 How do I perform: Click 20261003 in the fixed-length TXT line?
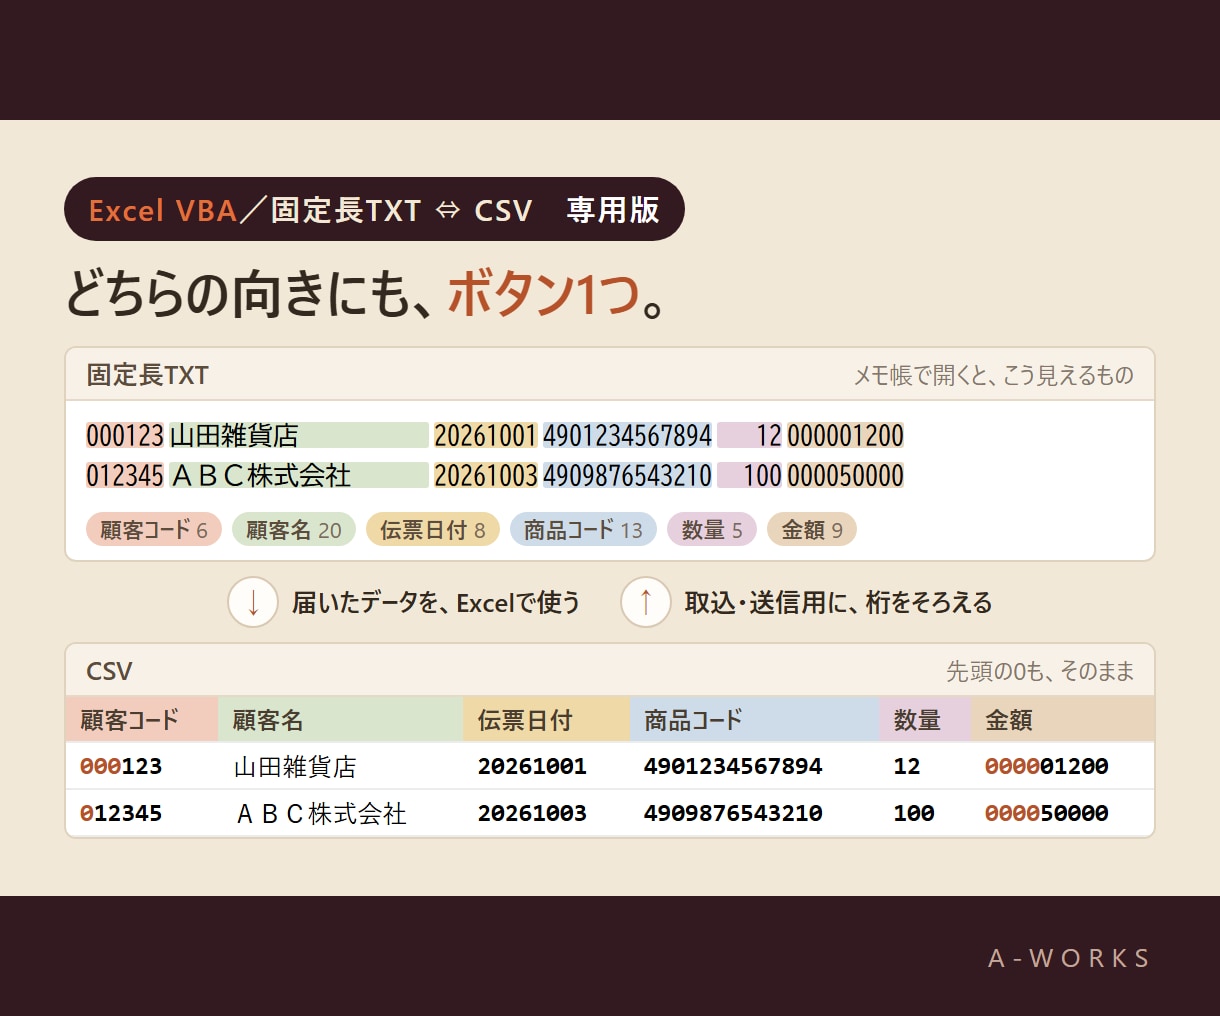486,475
